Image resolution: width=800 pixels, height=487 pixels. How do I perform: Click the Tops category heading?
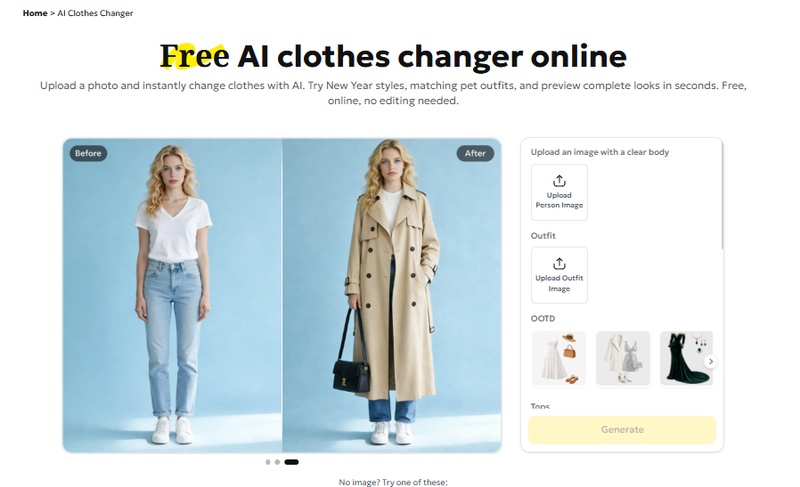coord(540,406)
